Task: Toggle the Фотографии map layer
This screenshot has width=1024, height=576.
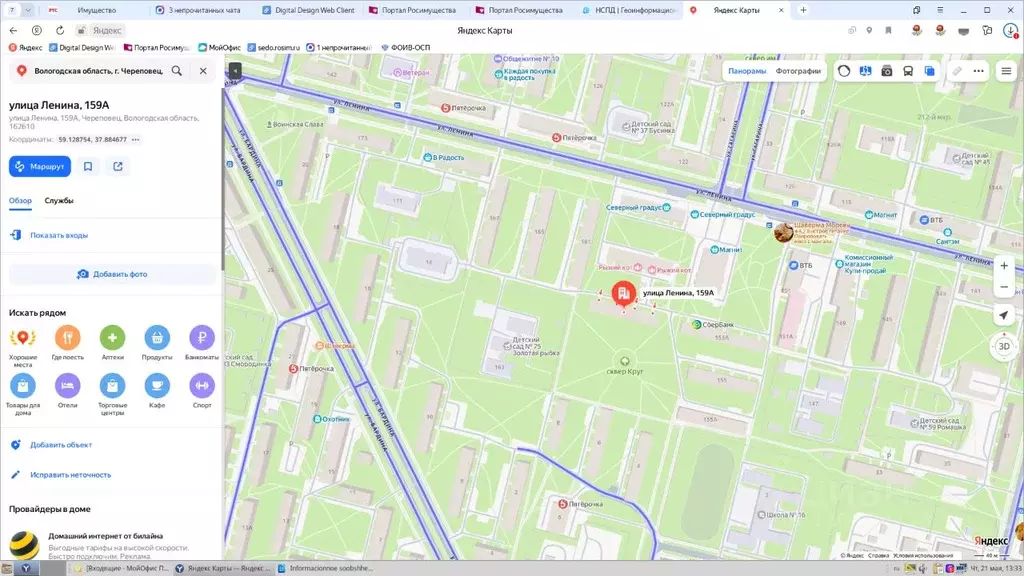Action: (x=798, y=71)
